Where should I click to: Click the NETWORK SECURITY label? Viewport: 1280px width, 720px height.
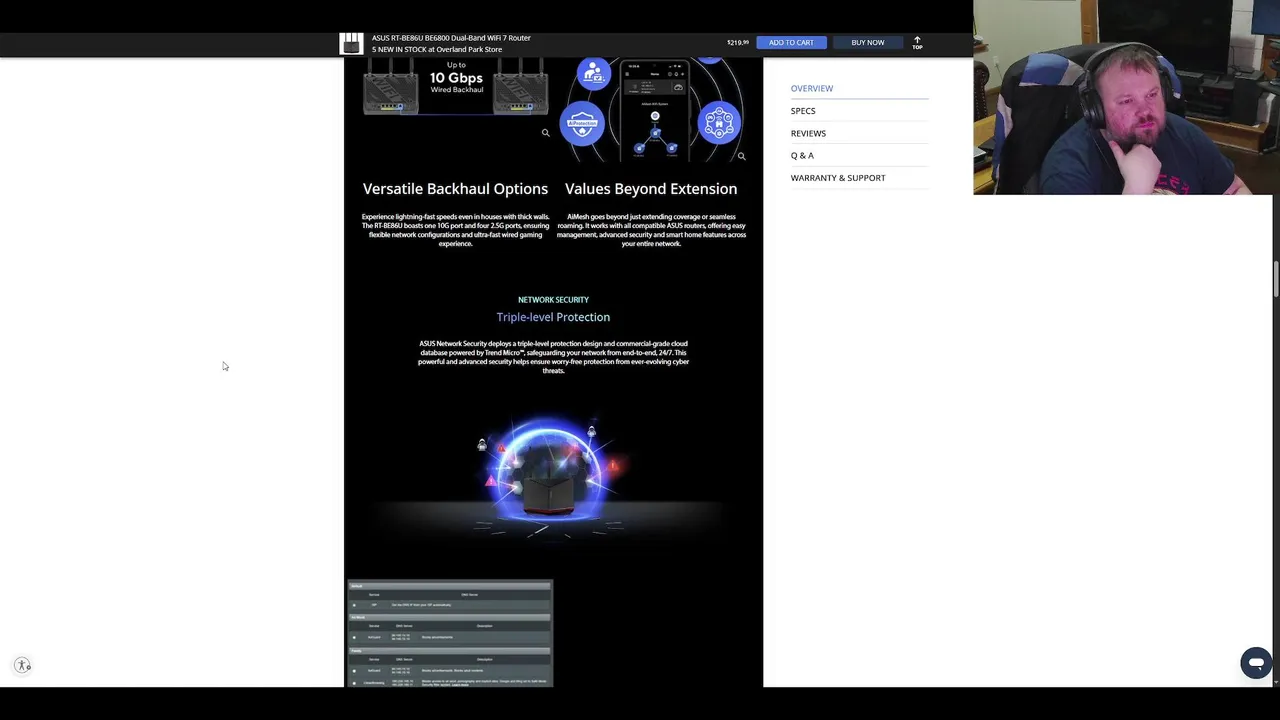coord(553,300)
